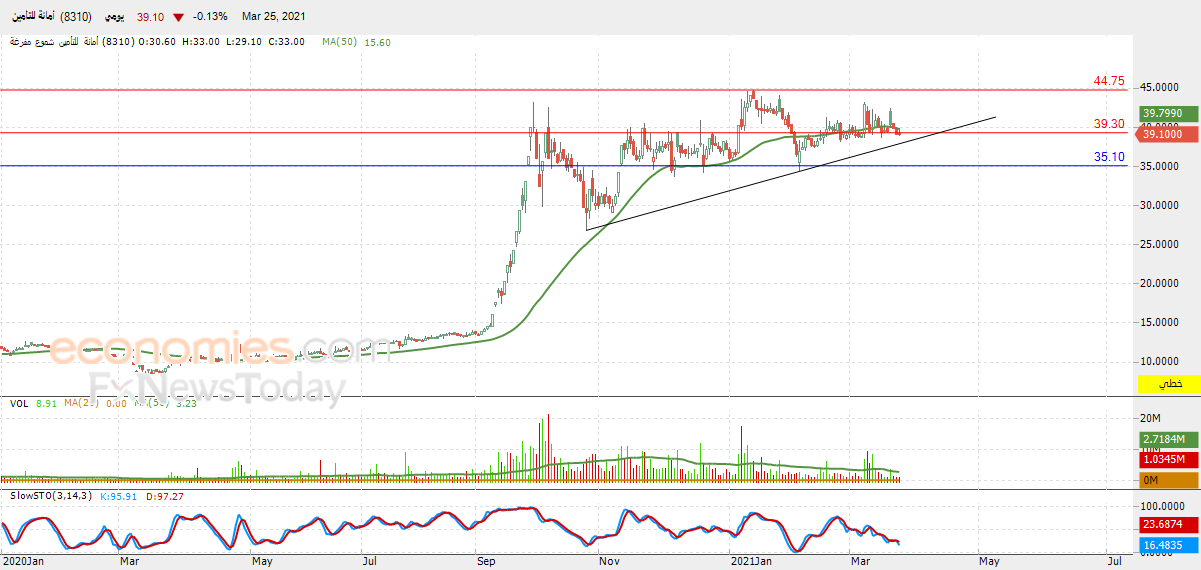Viewport: 1201px width, 570px height.
Task: Click the green 39.7990 axis tag
Action: (x=1169, y=114)
